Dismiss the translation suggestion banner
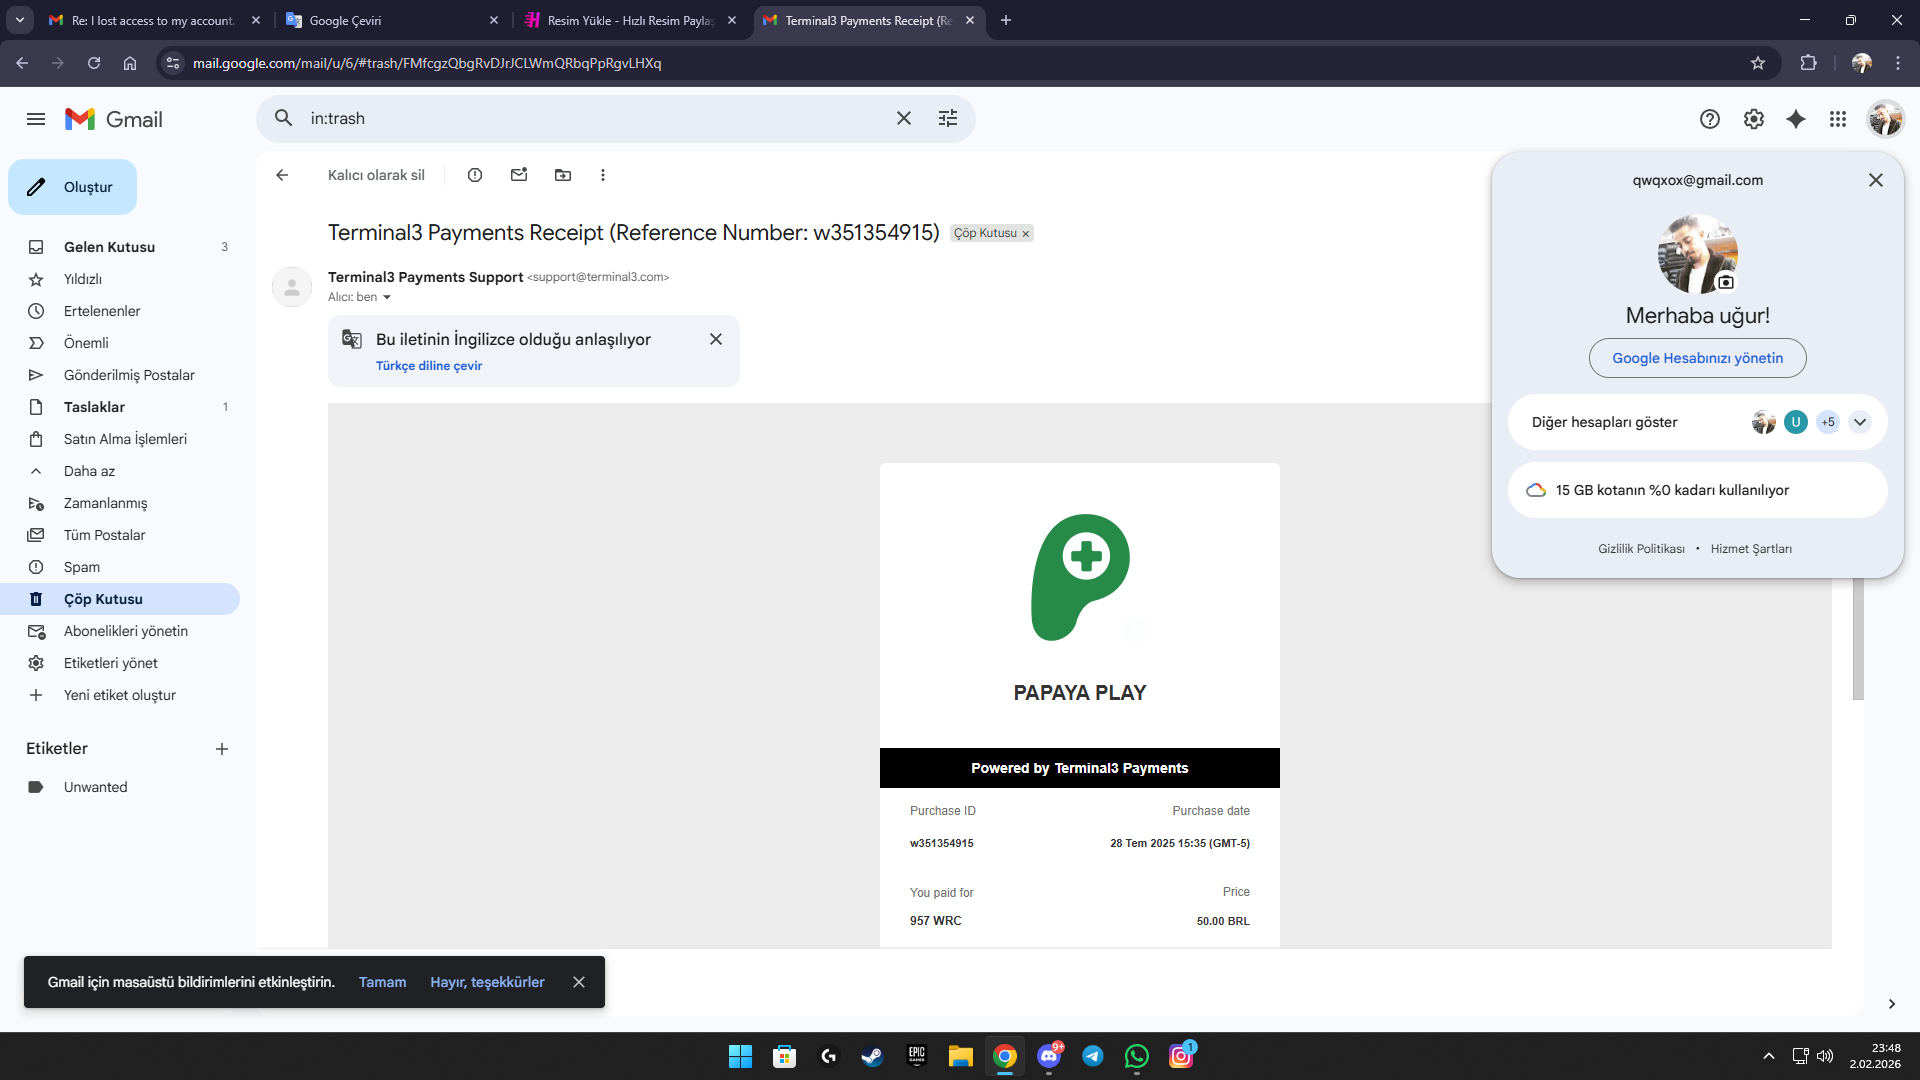Screen dimensions: 1920x1080 [x=716, y=339]
